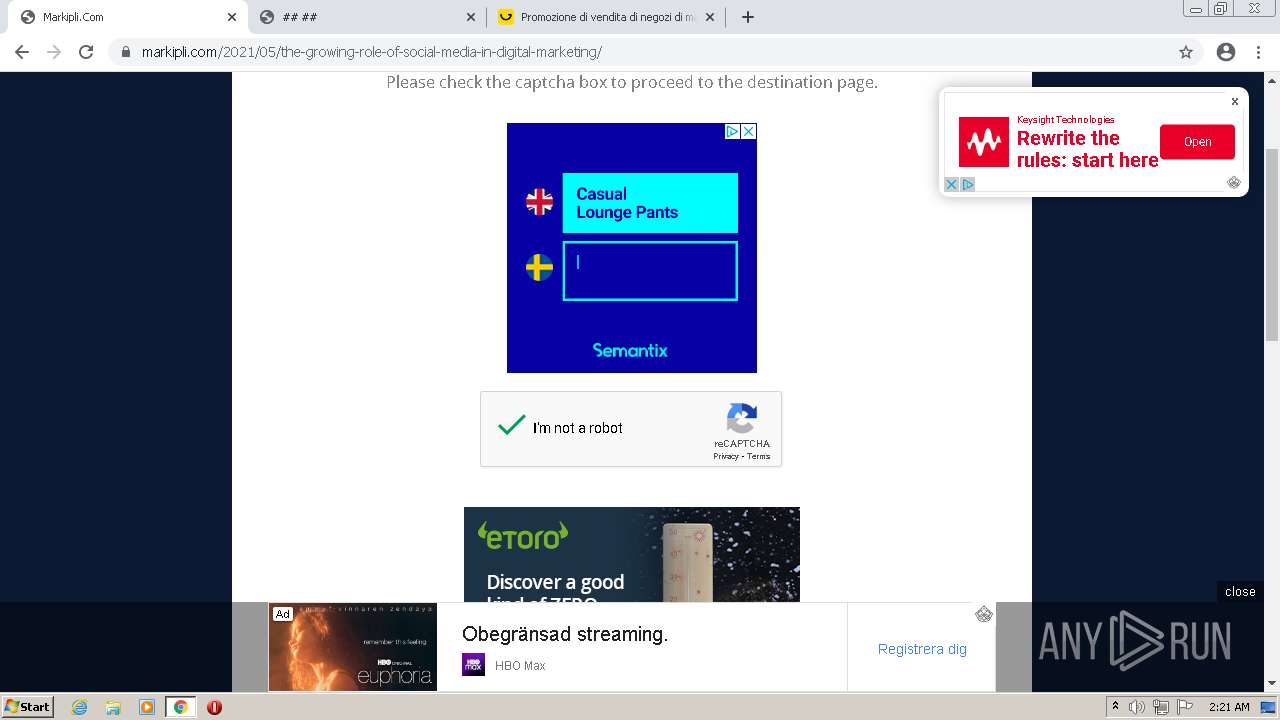Open the Chrome three-dot menu
This screenshot has width=1280, height=720.
(x=1258, y=52)
